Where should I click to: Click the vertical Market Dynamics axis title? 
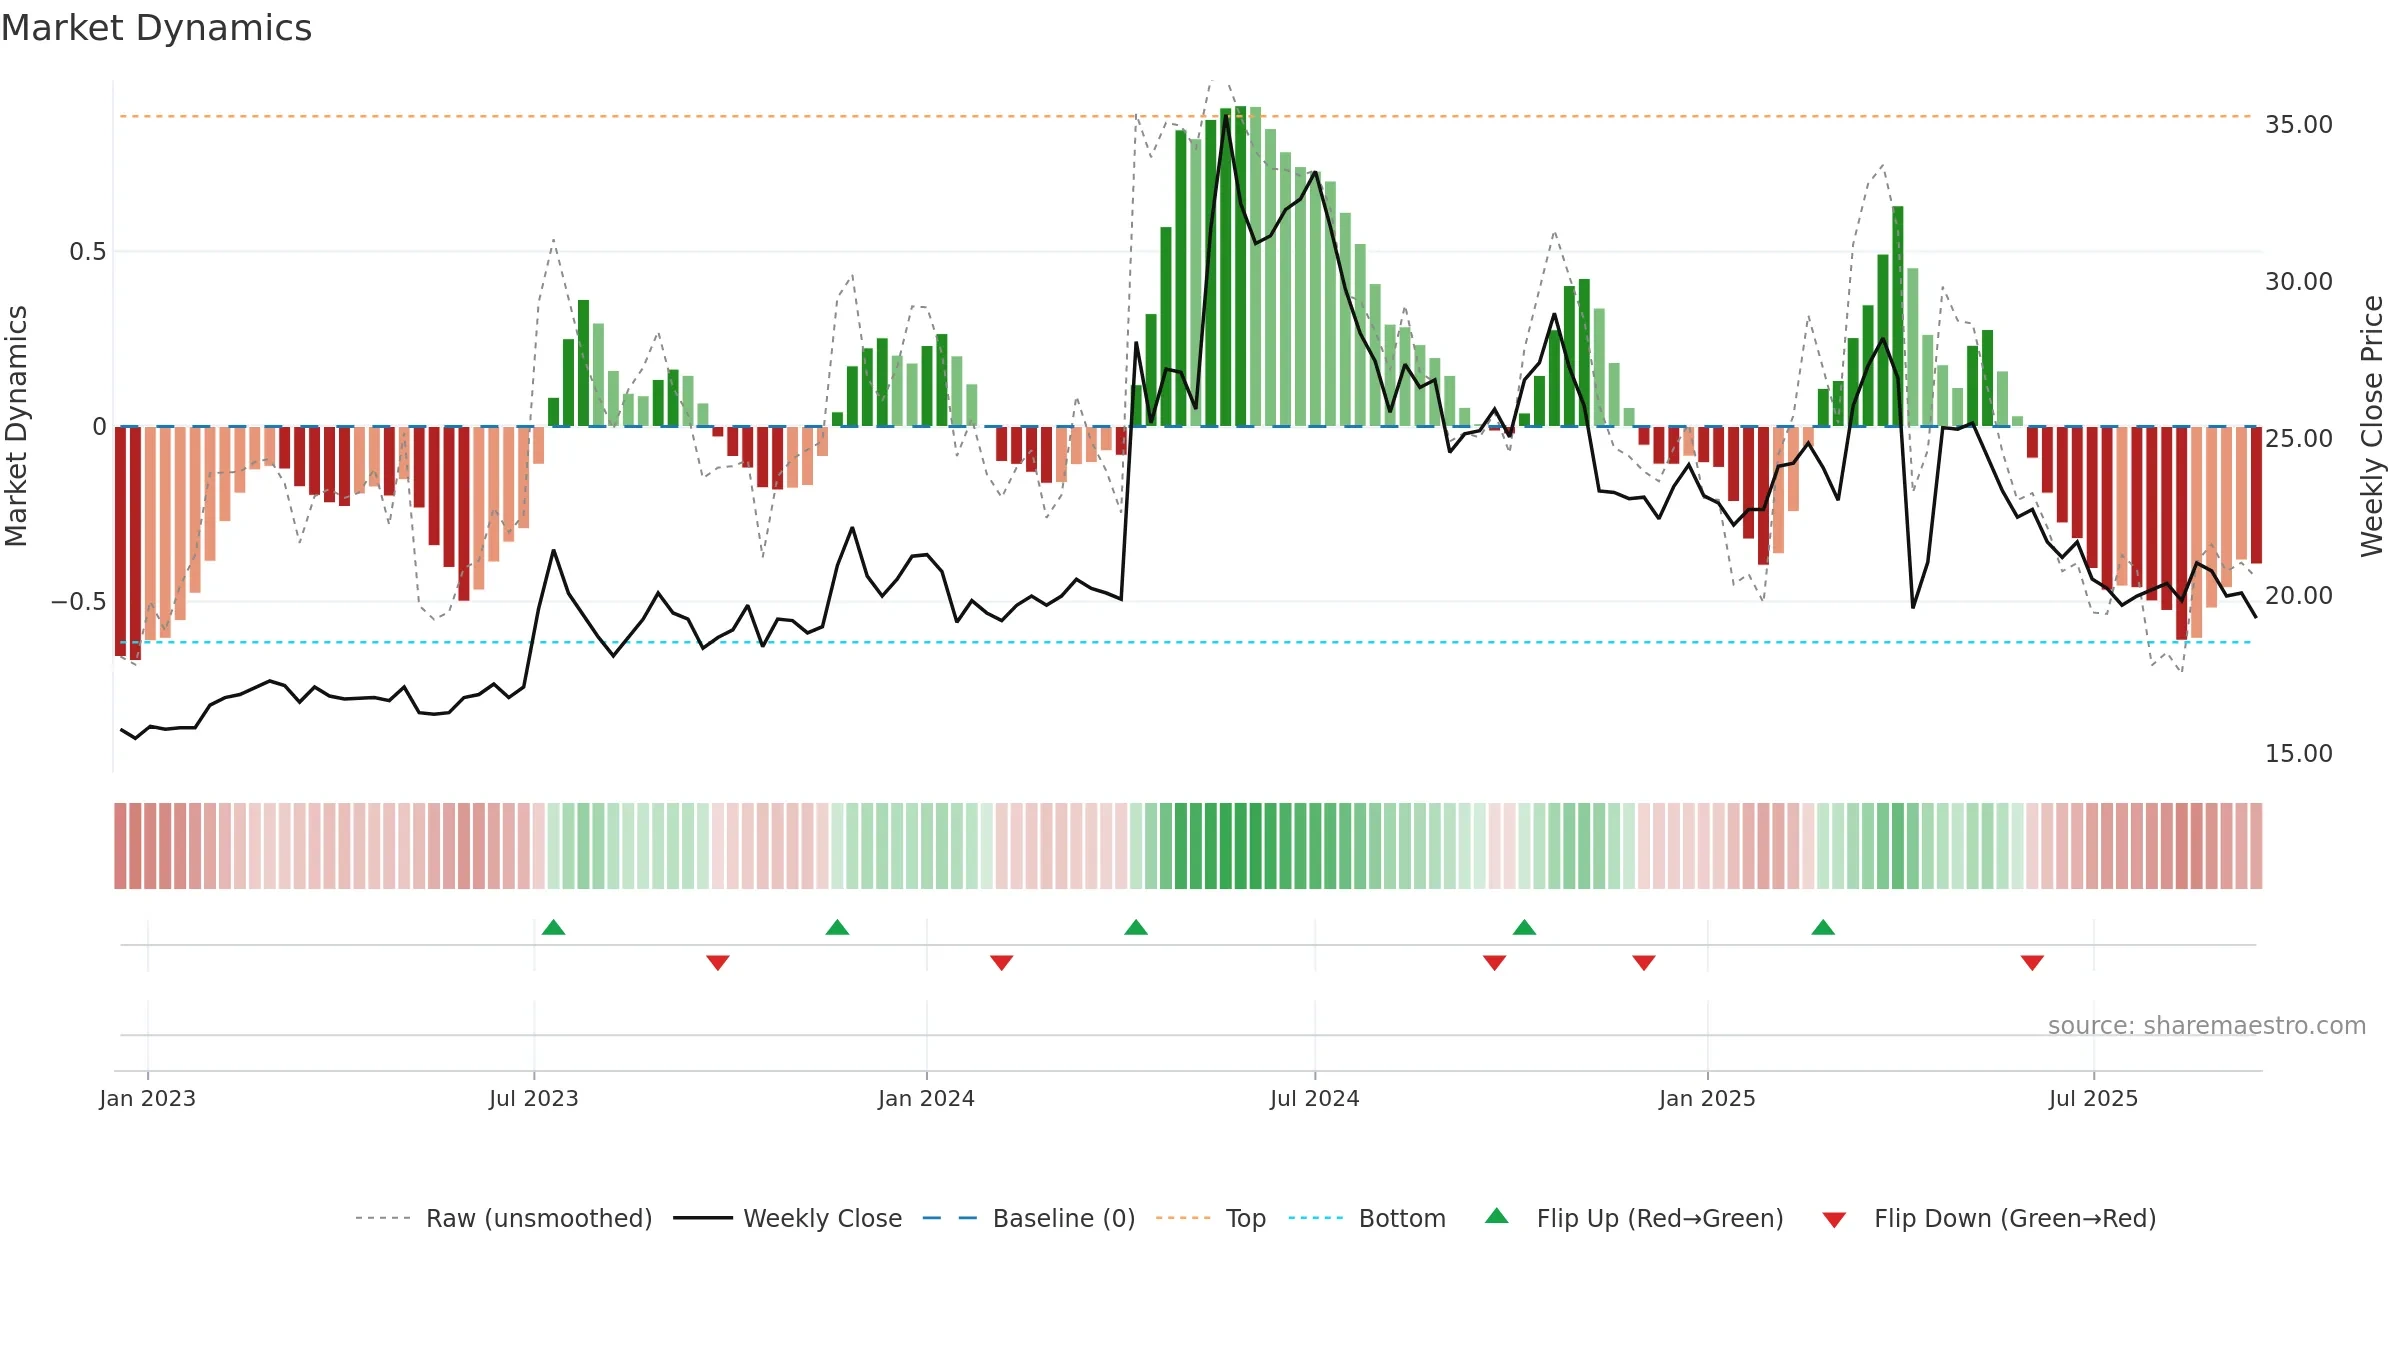[x=16, y=426]
